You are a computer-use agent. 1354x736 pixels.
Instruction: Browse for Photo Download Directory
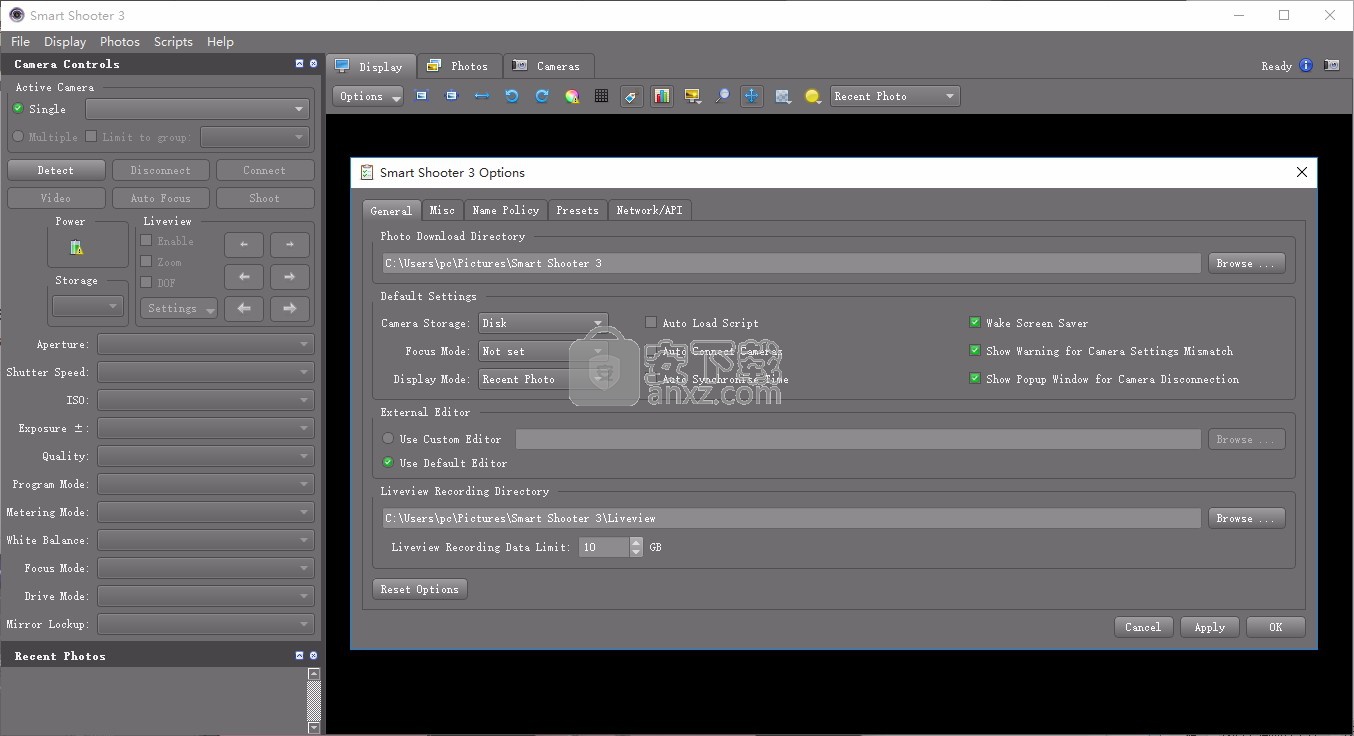(x=1246, y=263)
